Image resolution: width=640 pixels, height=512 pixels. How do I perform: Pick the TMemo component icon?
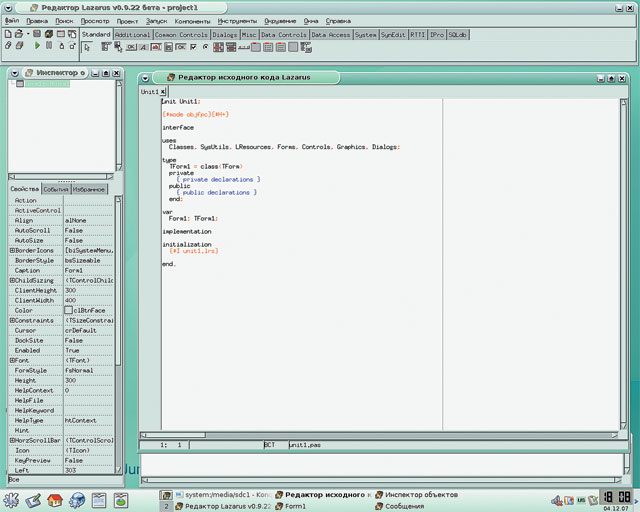[169, 47]
